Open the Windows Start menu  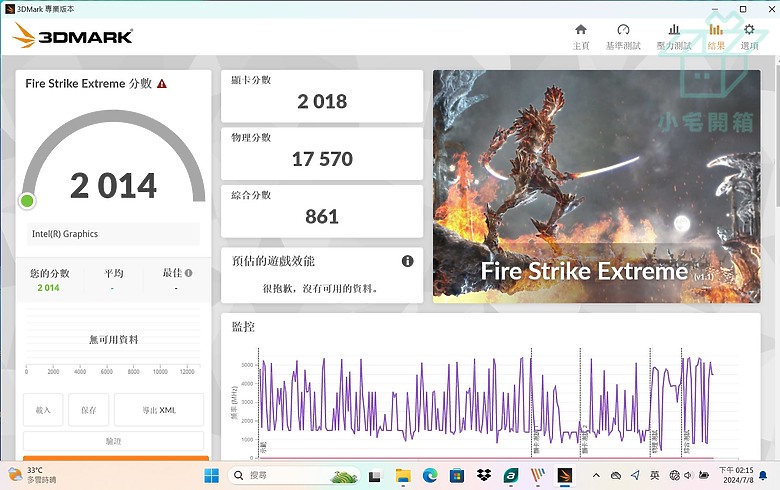[x=211, y=476]
